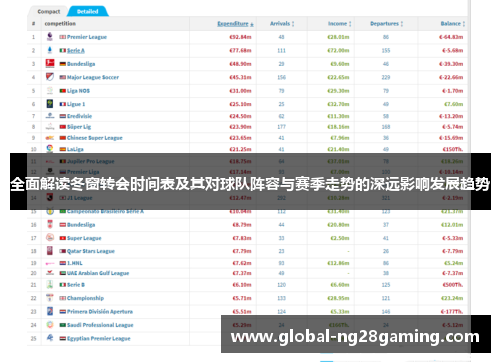Open the Championship competition link
Screen dimensions: 500x362
click(85, 298)
